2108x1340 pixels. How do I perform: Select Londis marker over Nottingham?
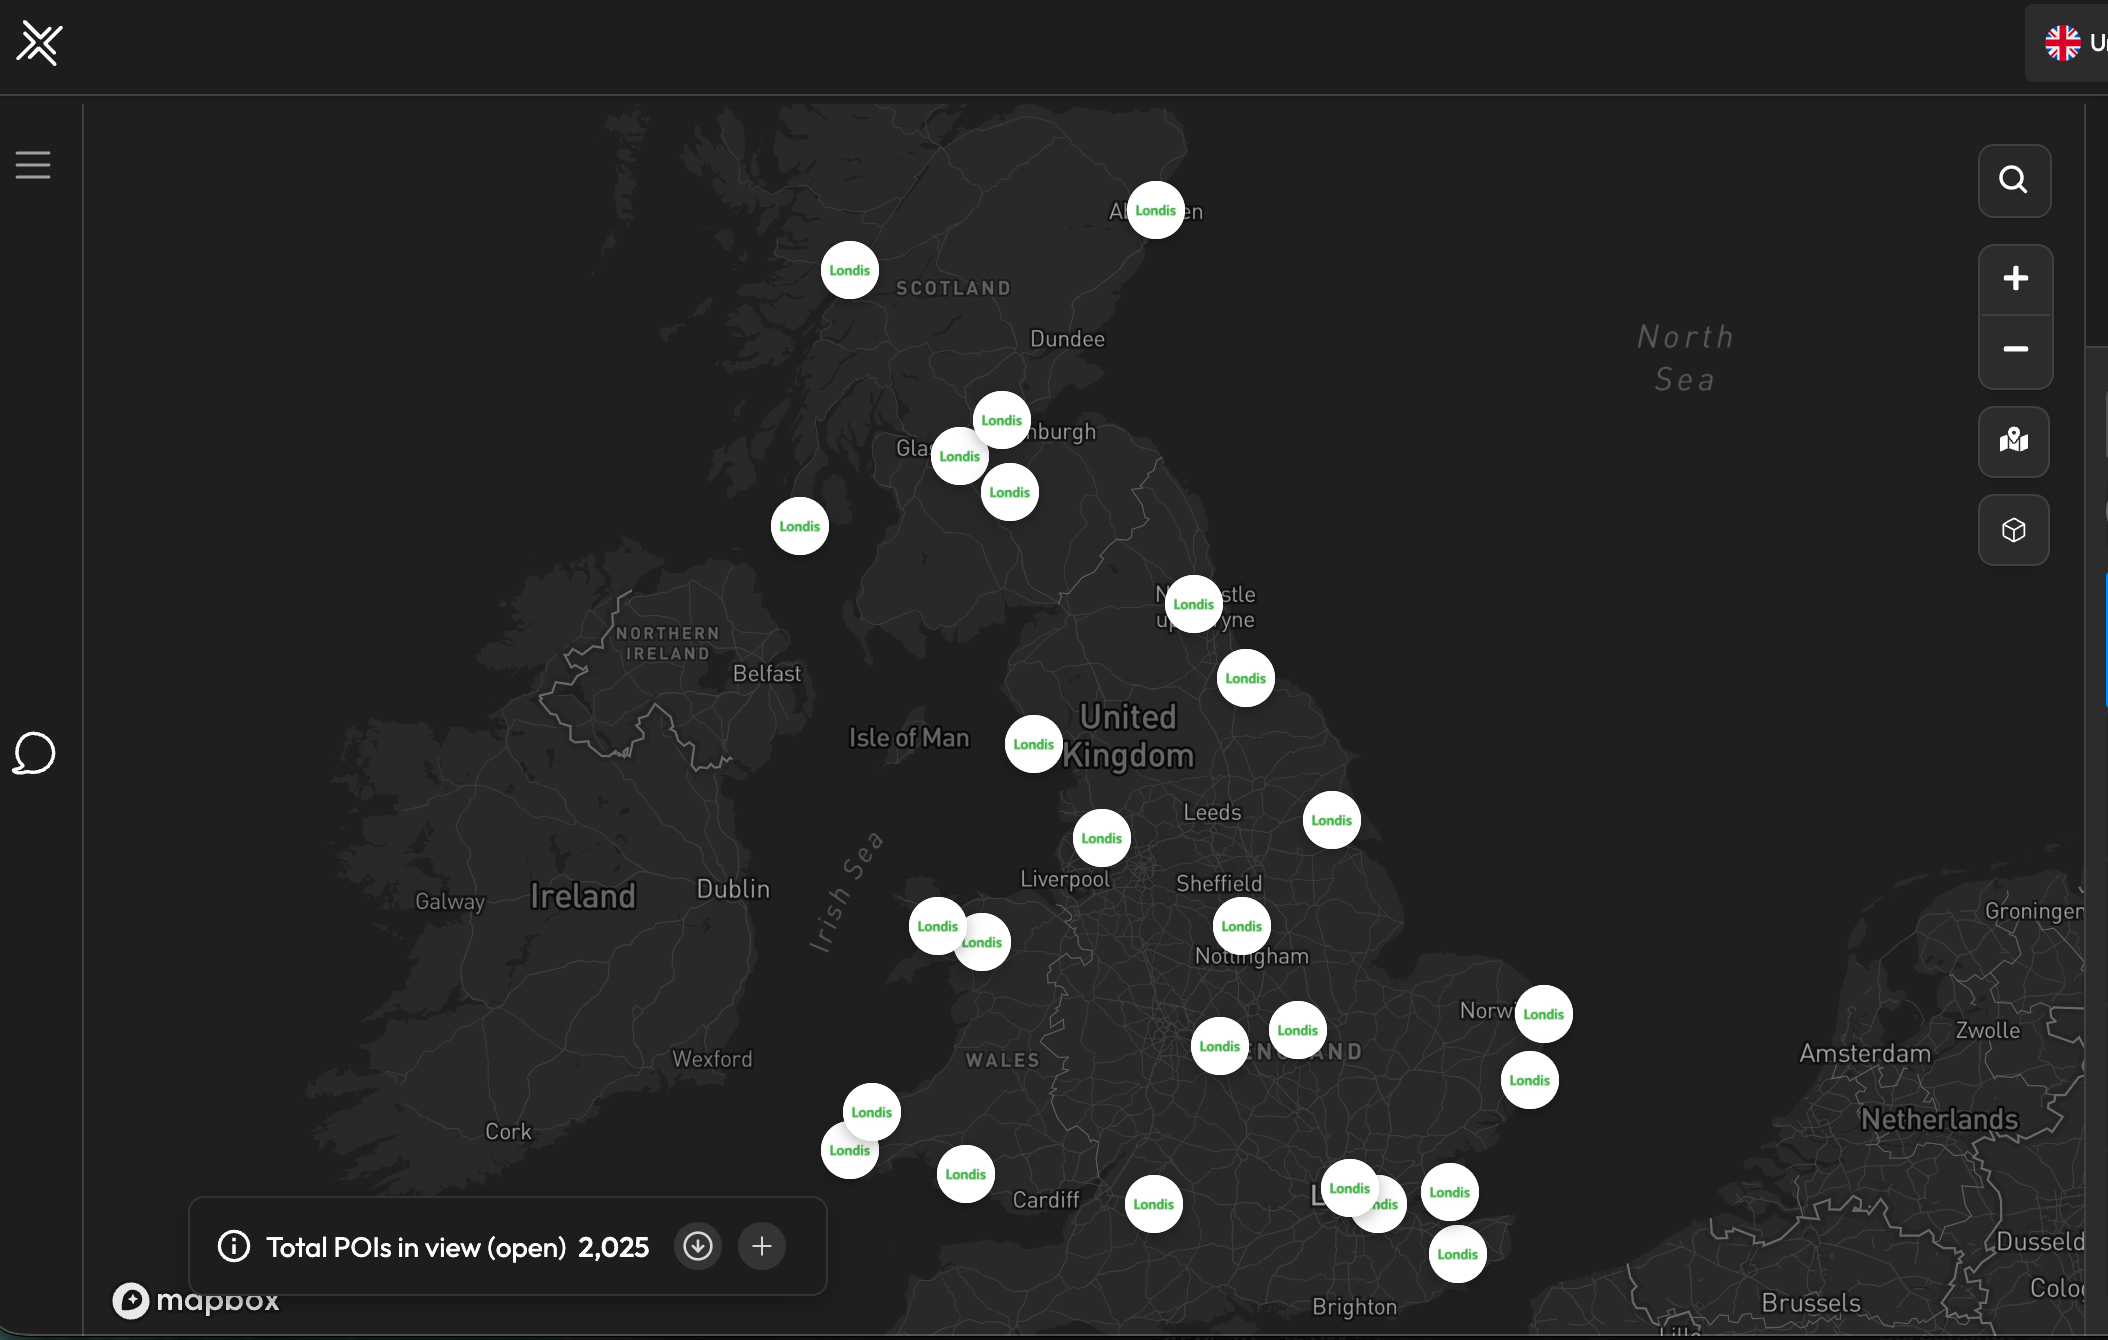[1241, 926]
